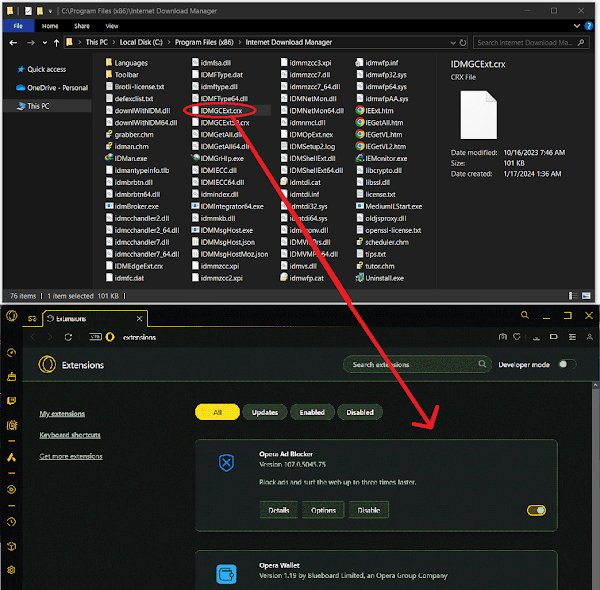Select the All filter chip
This screenshot has width=600, height=590.
point(217,412)
